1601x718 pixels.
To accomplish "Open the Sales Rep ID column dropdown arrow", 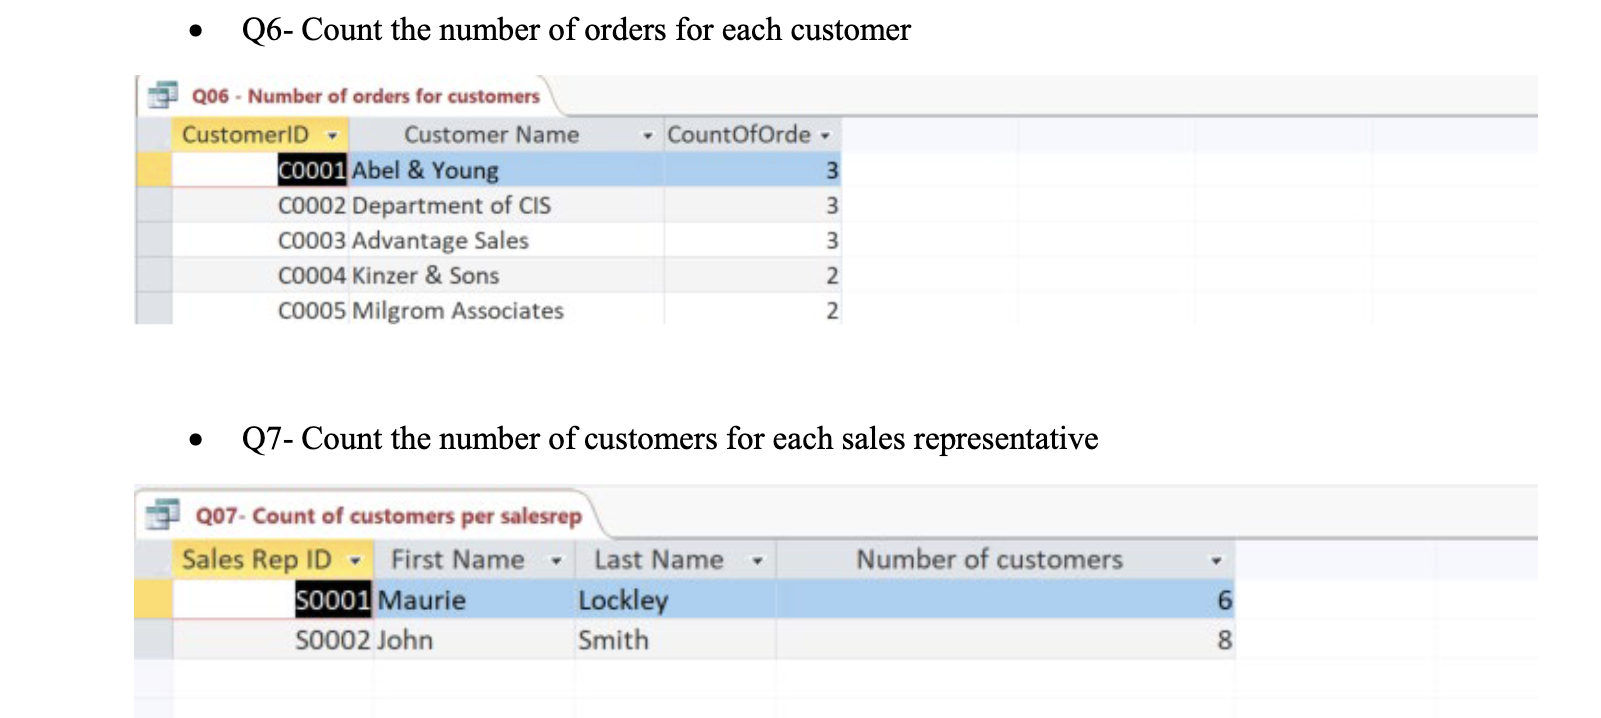I will tap(355, 559).
